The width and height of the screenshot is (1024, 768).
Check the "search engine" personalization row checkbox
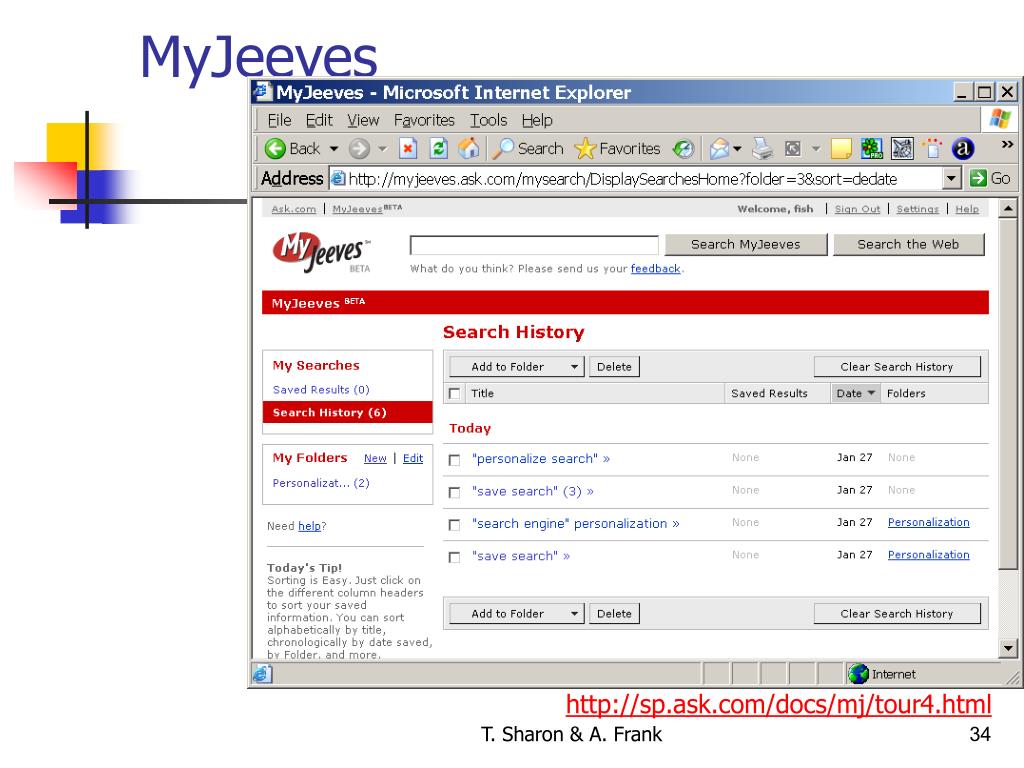[455, 524]
